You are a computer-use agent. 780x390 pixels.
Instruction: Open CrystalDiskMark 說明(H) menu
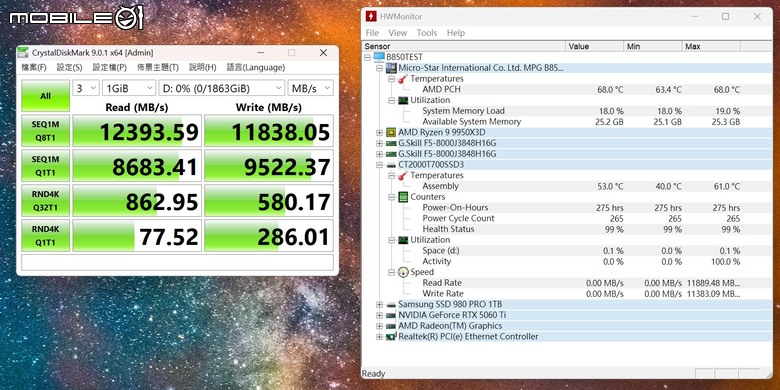point(202,67)
